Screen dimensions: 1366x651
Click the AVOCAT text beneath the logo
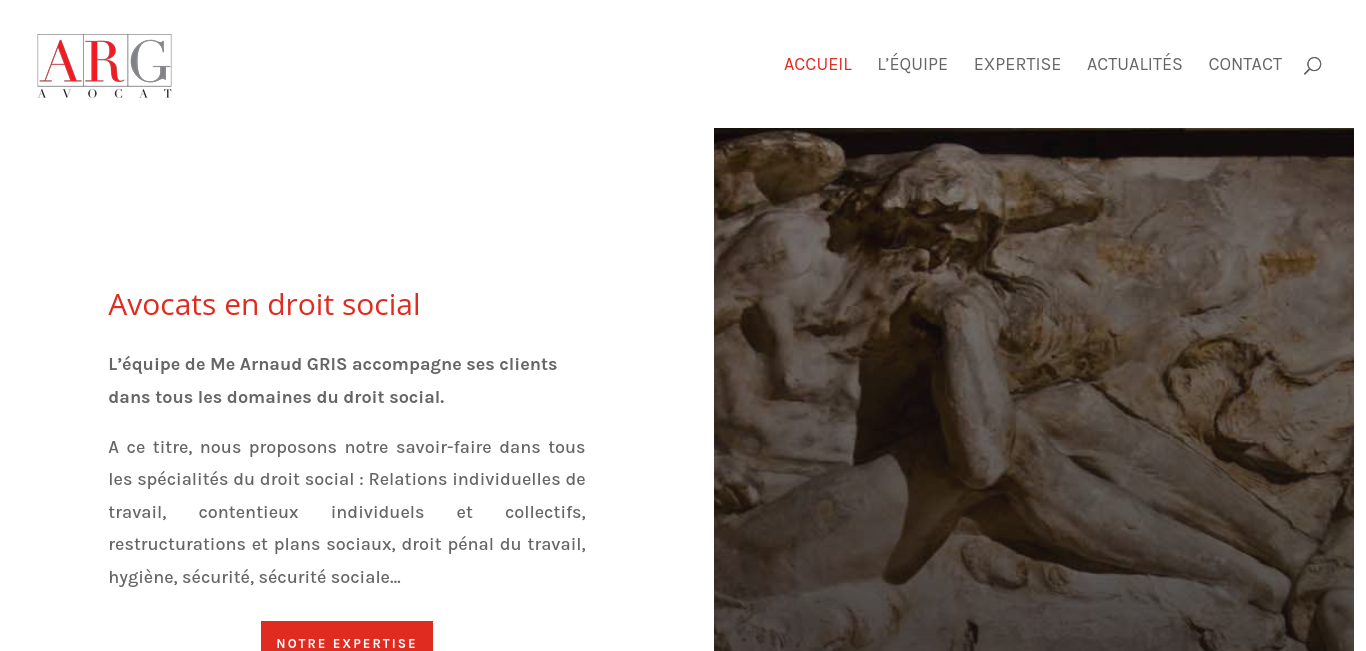point(105,93)
